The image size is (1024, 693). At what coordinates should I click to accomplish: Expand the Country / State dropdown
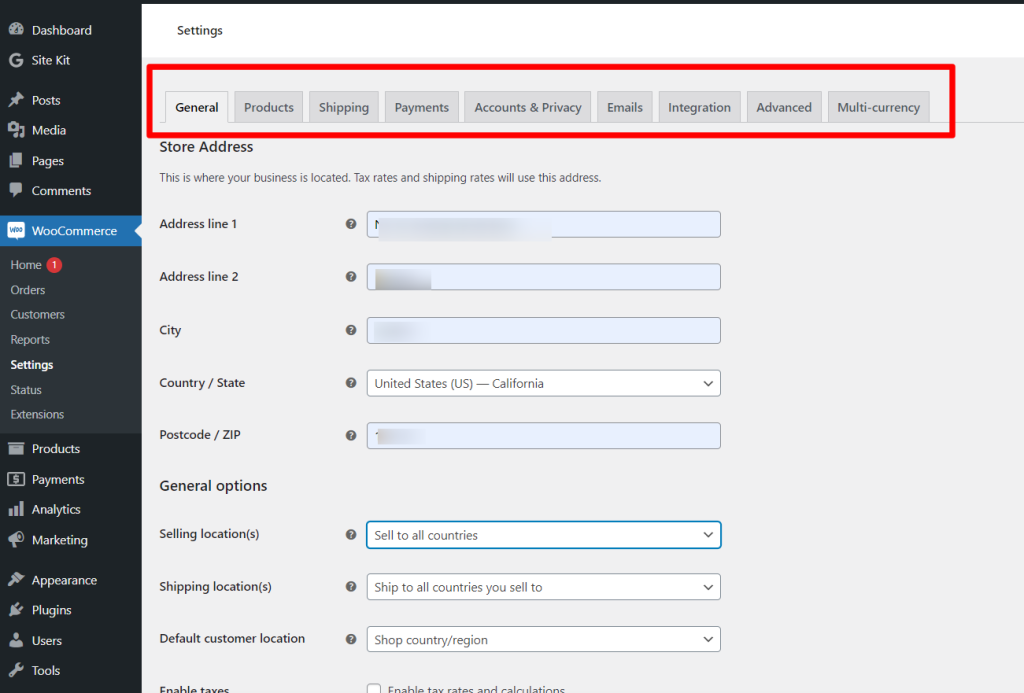point(543,383)
